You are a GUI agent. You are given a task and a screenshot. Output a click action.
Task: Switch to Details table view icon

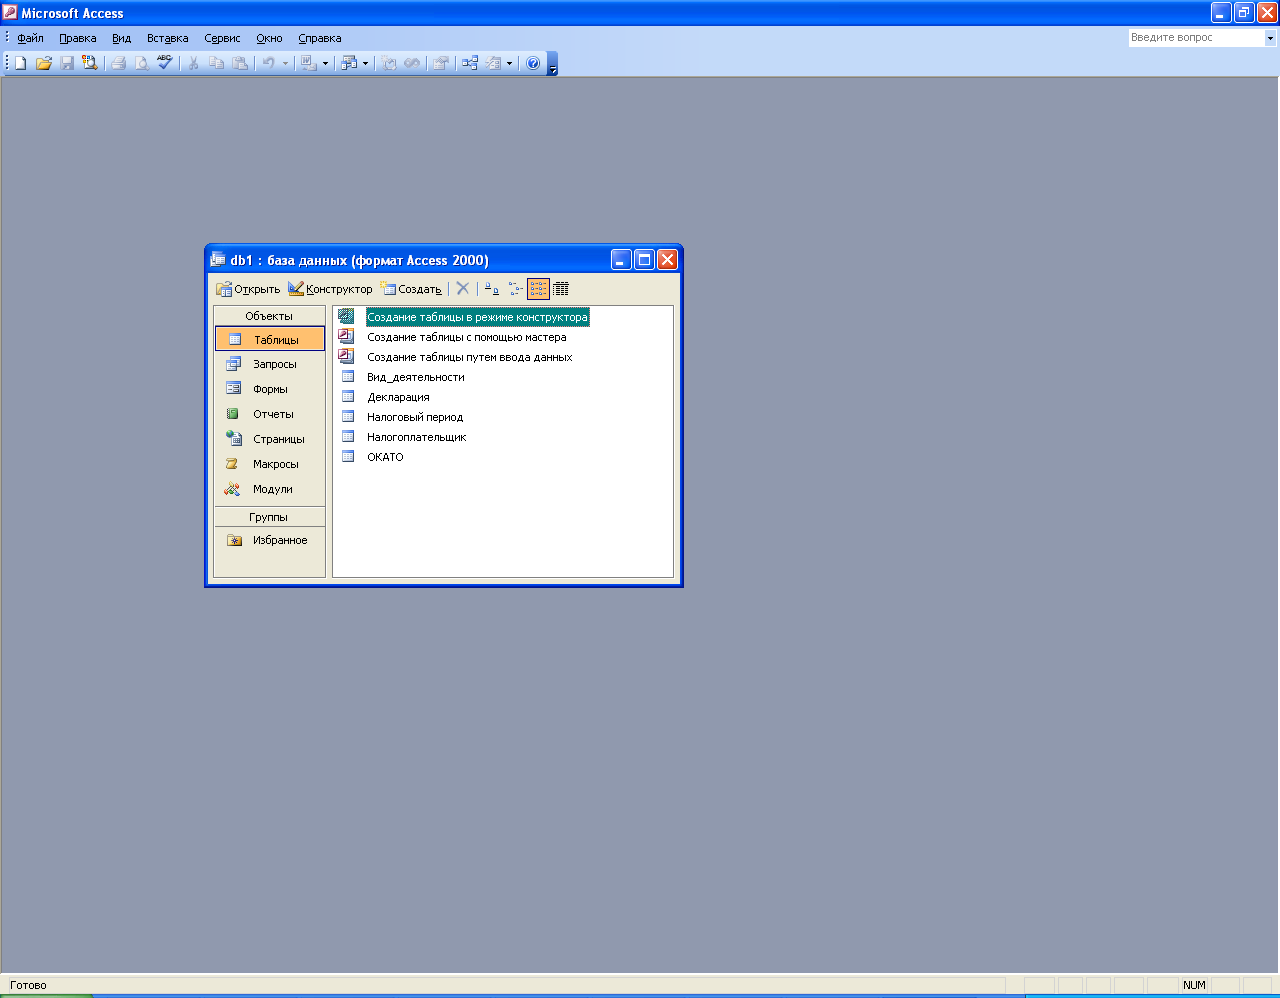tap(561, 289)
